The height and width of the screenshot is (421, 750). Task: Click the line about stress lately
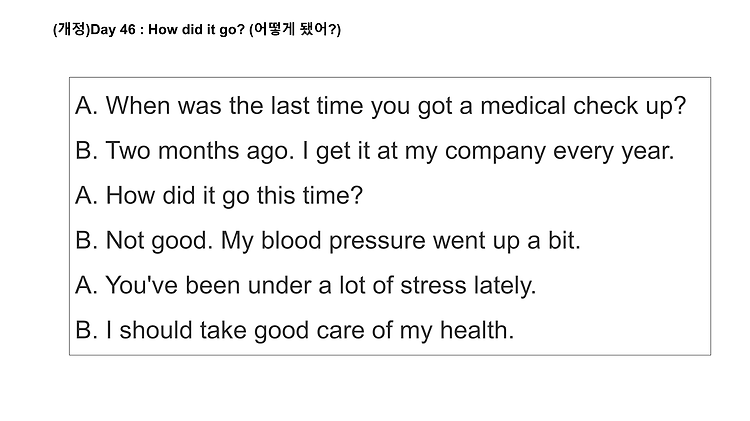point(306,286)
